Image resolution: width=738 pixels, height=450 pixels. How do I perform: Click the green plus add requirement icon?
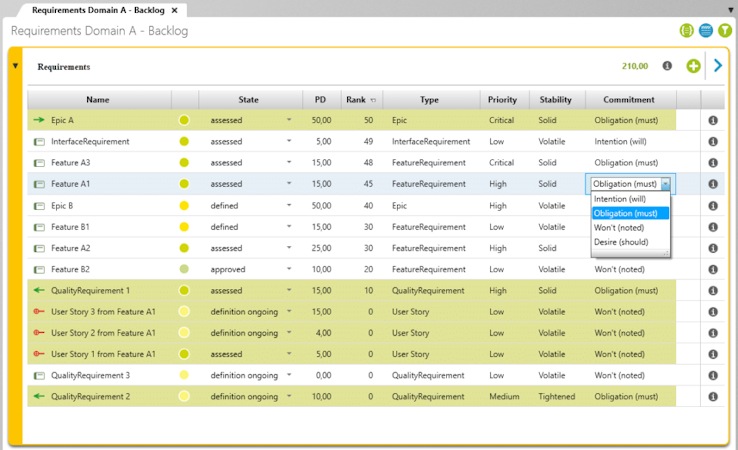click(x=693, y=66)
